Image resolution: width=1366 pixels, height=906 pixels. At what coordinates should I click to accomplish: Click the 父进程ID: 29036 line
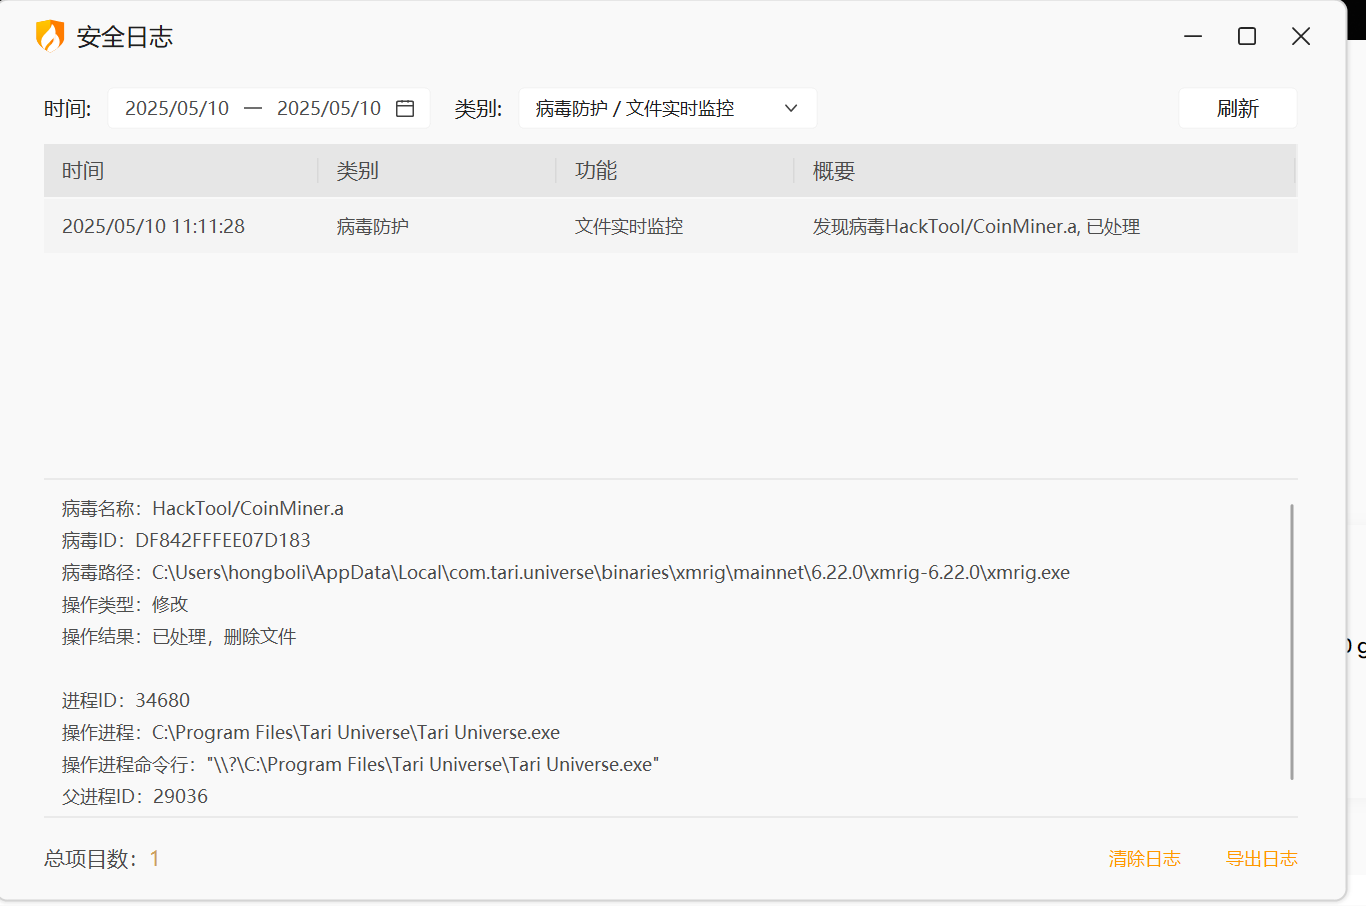tap(135, 796)
